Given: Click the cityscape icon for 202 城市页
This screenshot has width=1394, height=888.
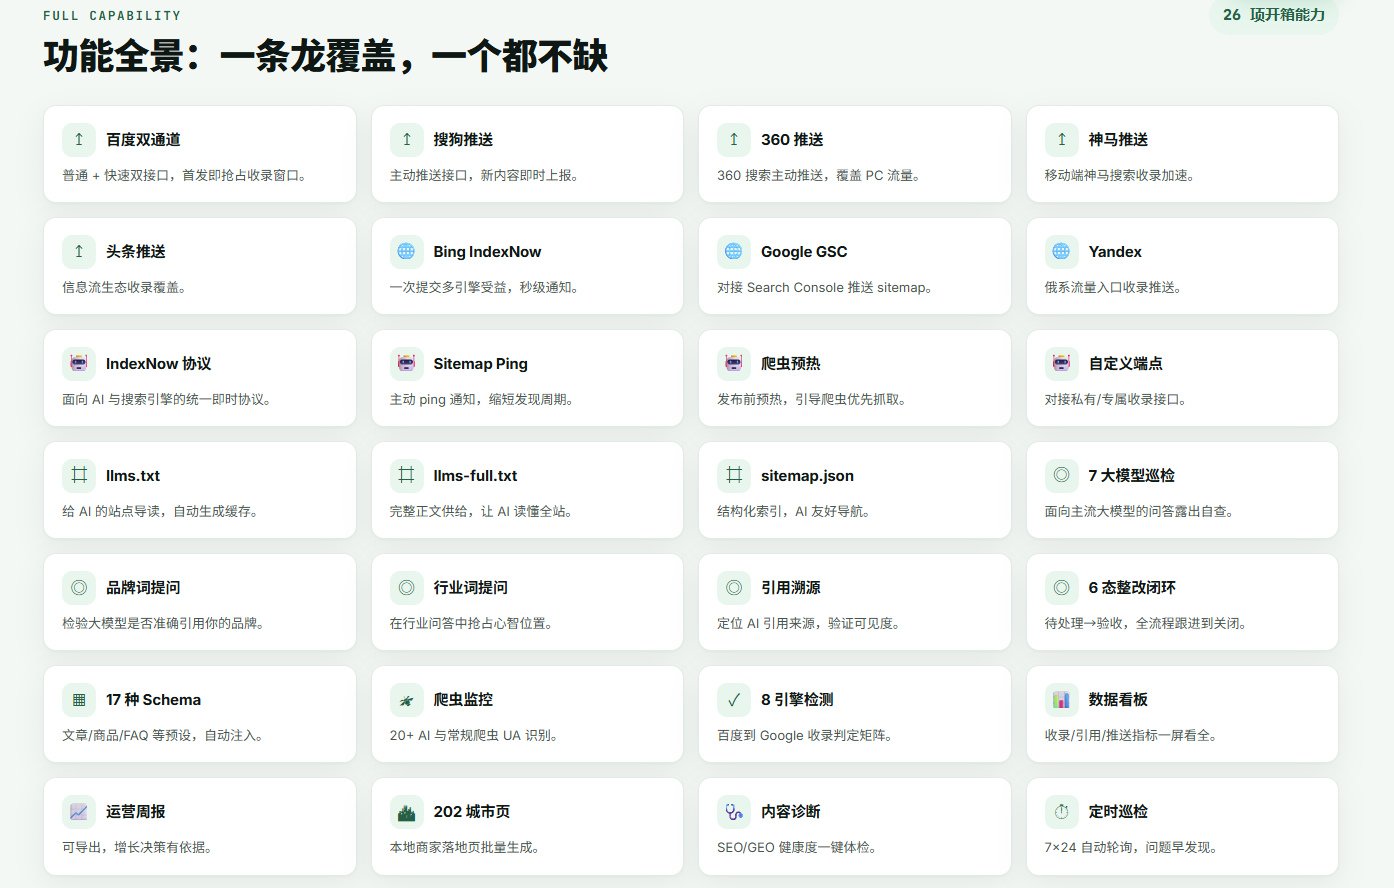Looking at the screenshot, I should (406, 812).
